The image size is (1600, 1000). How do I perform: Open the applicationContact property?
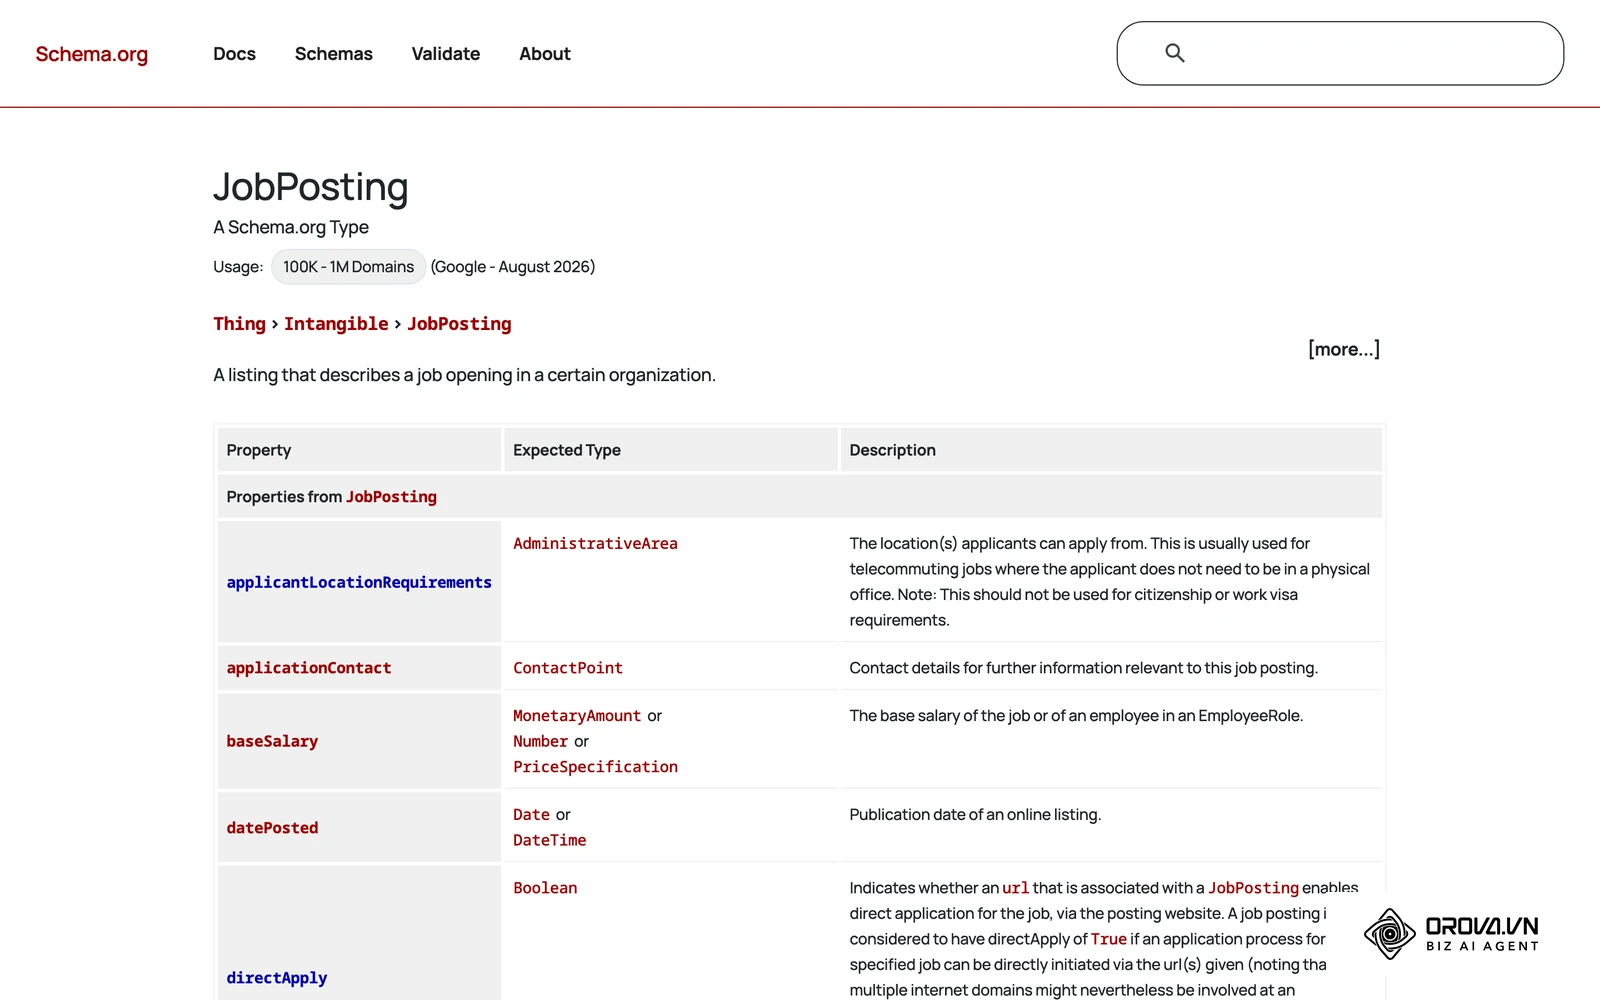coord(309,668)
